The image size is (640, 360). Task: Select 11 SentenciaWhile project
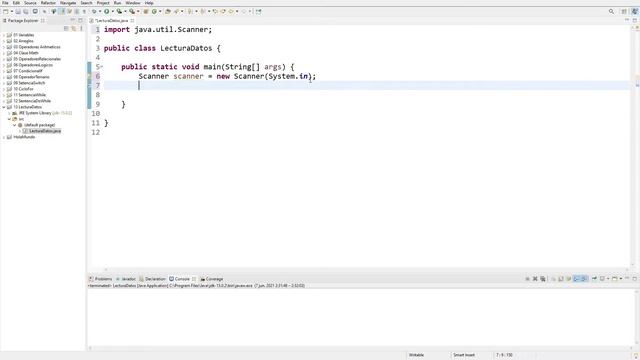(x=29, y=95)
